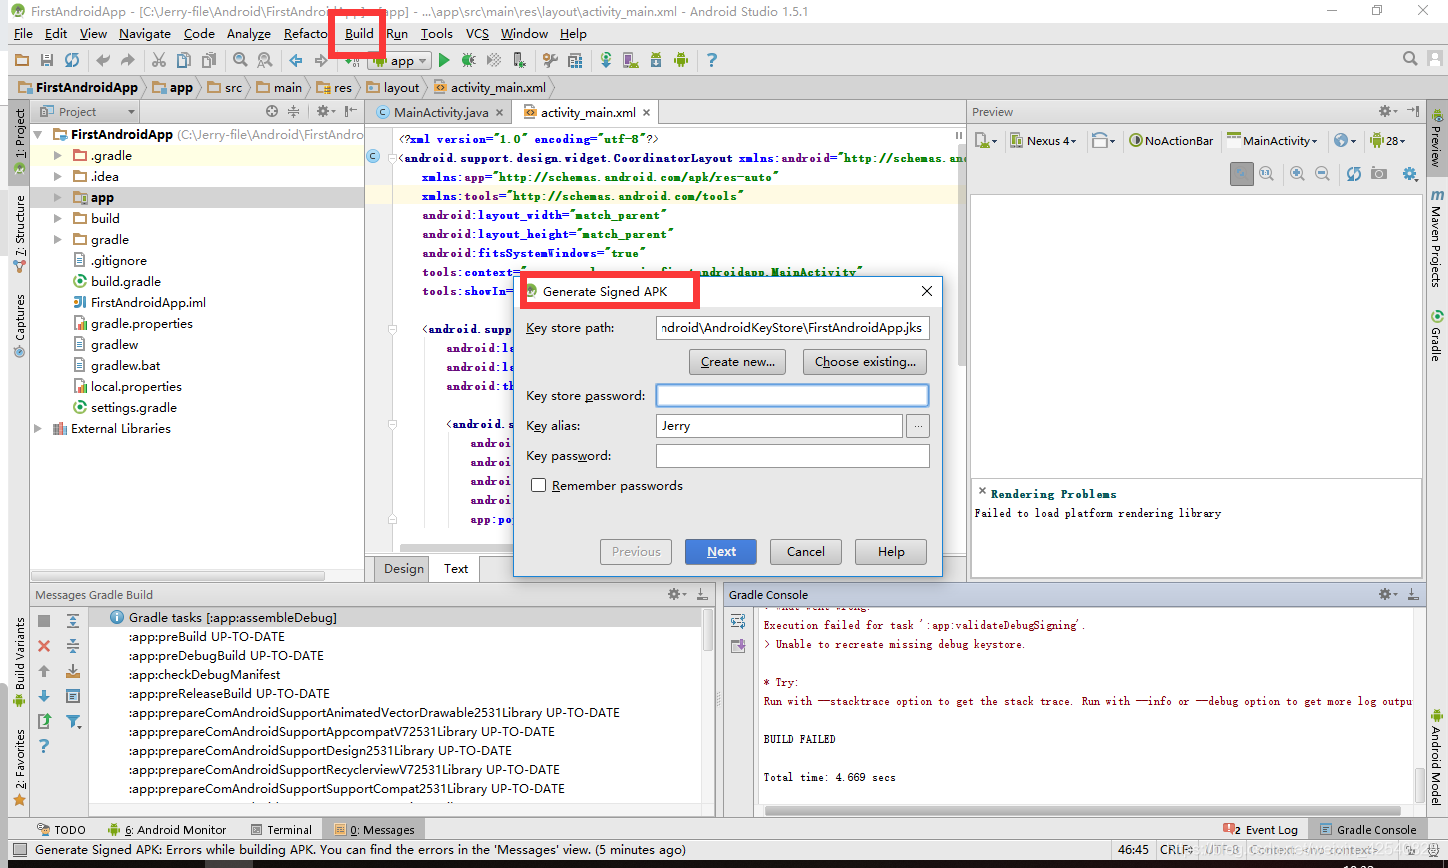Click the Find magnifier toolbar icon

(240, 60)
